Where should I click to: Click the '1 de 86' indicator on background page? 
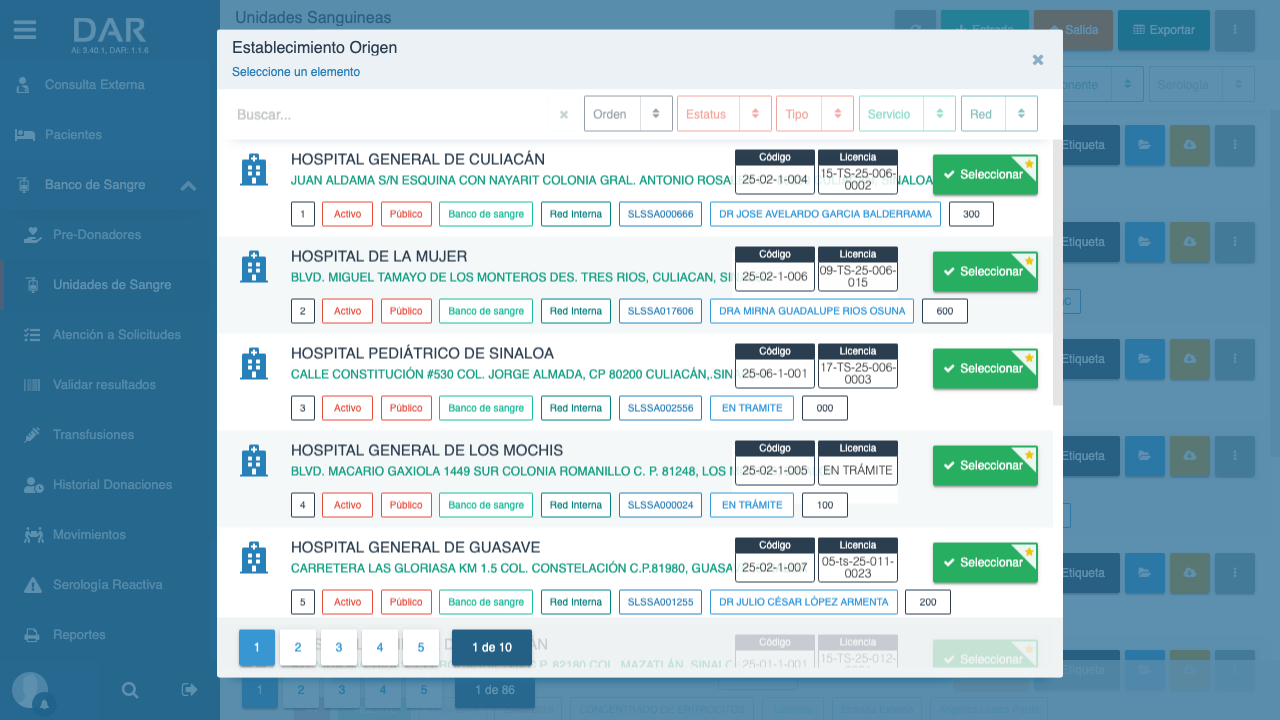coord(494,690)
